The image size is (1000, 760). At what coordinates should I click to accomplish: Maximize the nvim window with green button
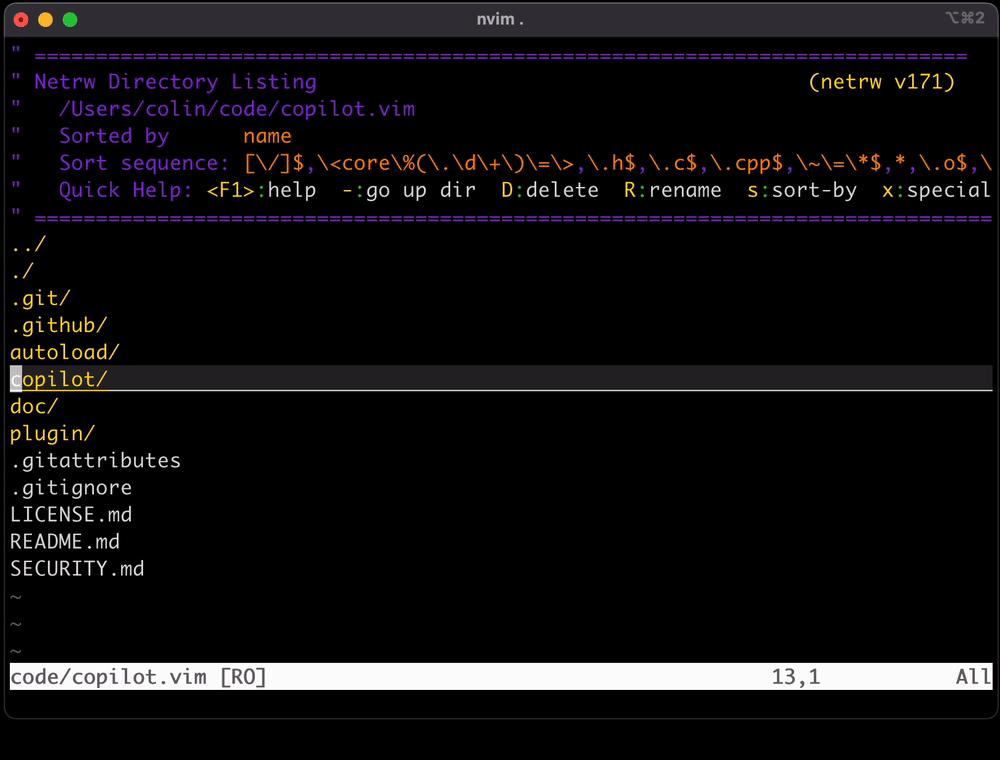coord(70,20)
